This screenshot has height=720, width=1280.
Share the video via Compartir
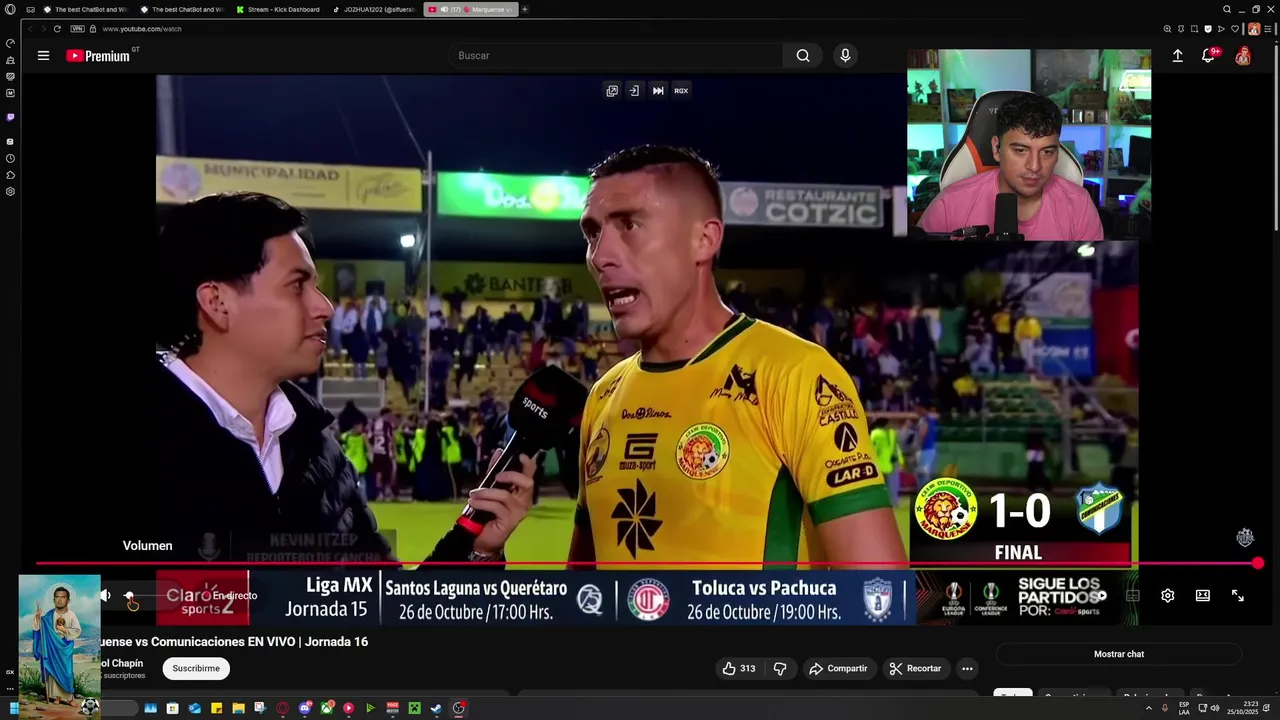point(838,668)
